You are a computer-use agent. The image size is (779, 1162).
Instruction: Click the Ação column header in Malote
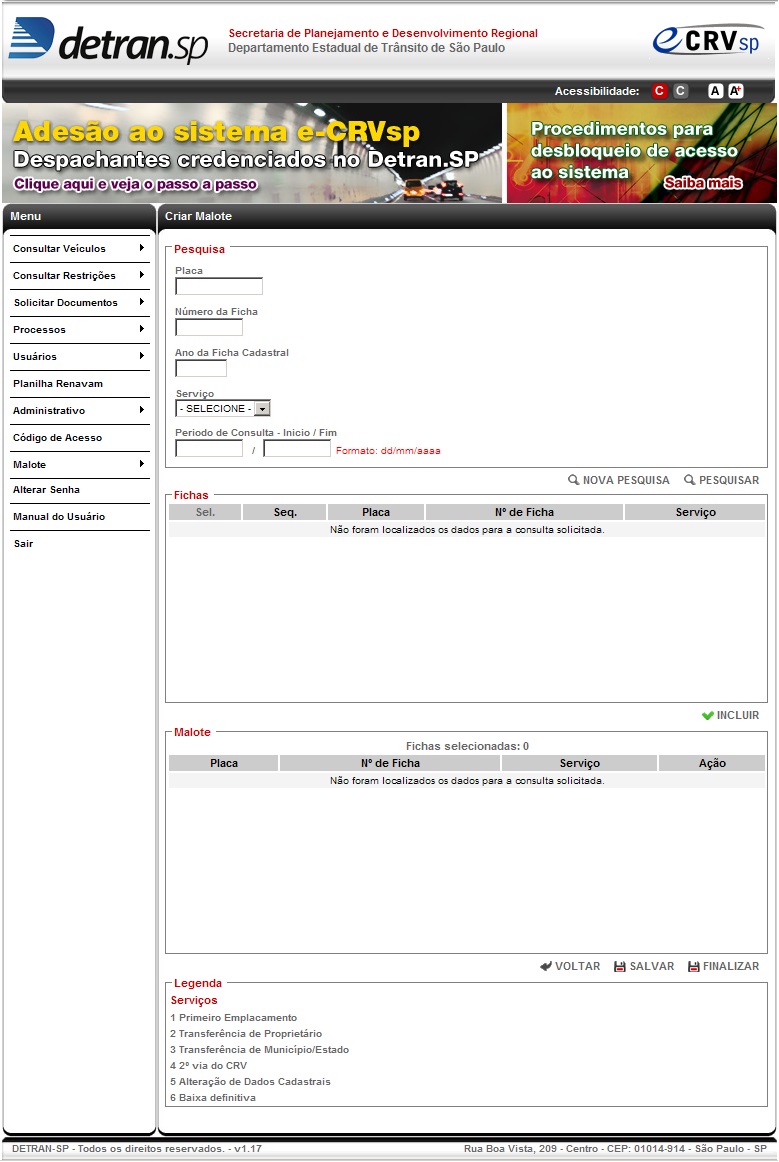(x=712, y=763)
